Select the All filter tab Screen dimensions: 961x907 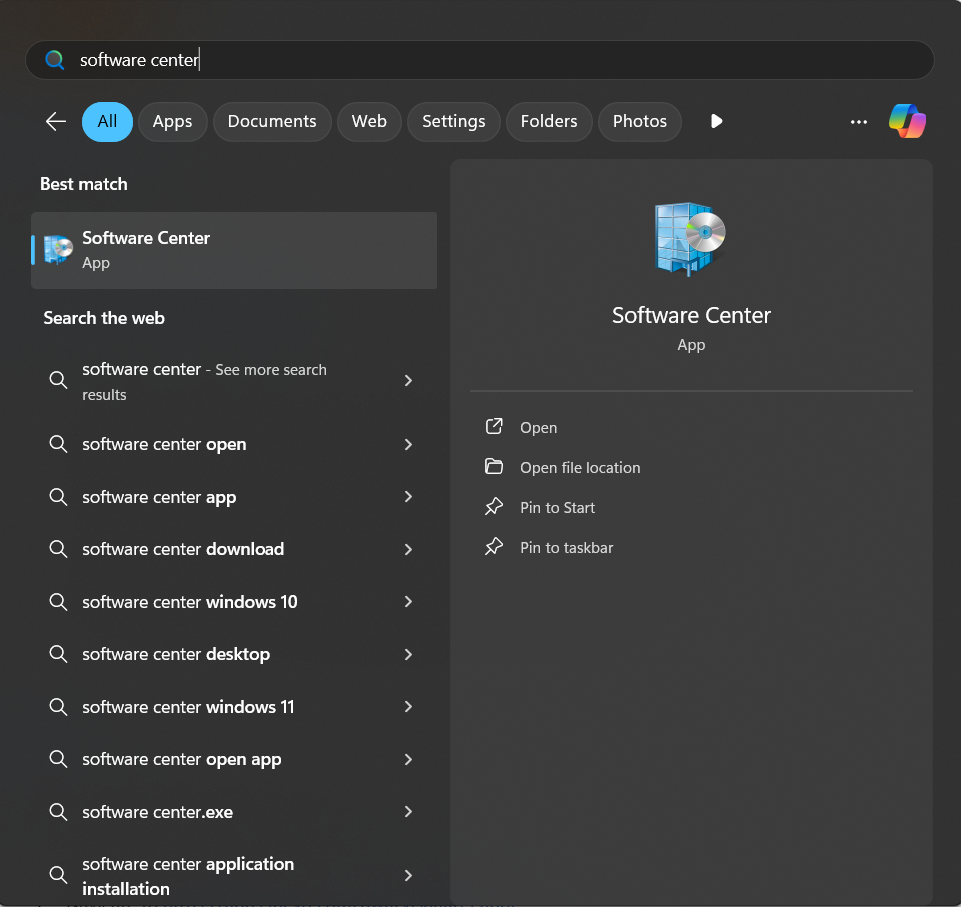tap(107, 121)
